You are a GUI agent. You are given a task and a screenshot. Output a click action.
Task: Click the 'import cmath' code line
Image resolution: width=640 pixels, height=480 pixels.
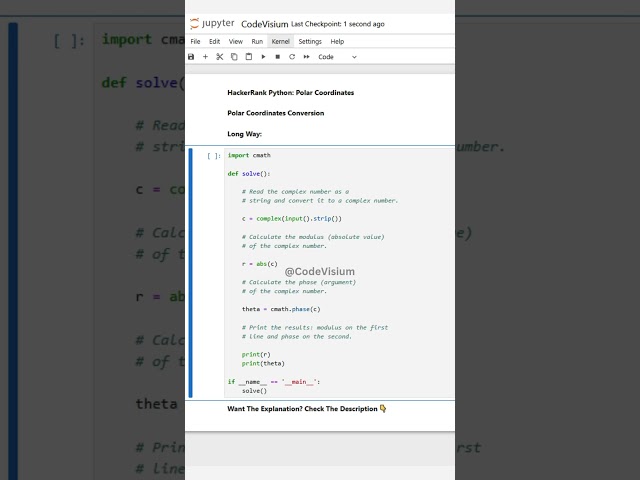pyautogui.click(x=249, y=155)
